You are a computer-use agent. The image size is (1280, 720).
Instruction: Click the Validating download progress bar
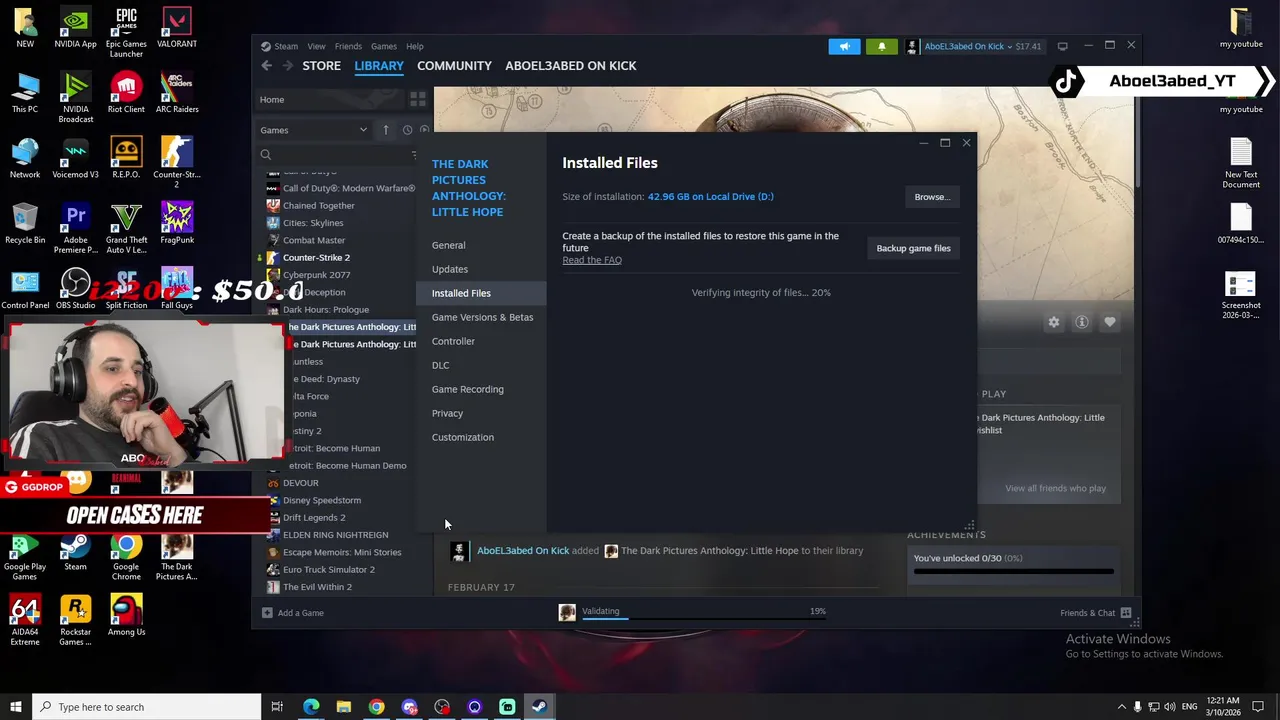[x=704, y=619]
